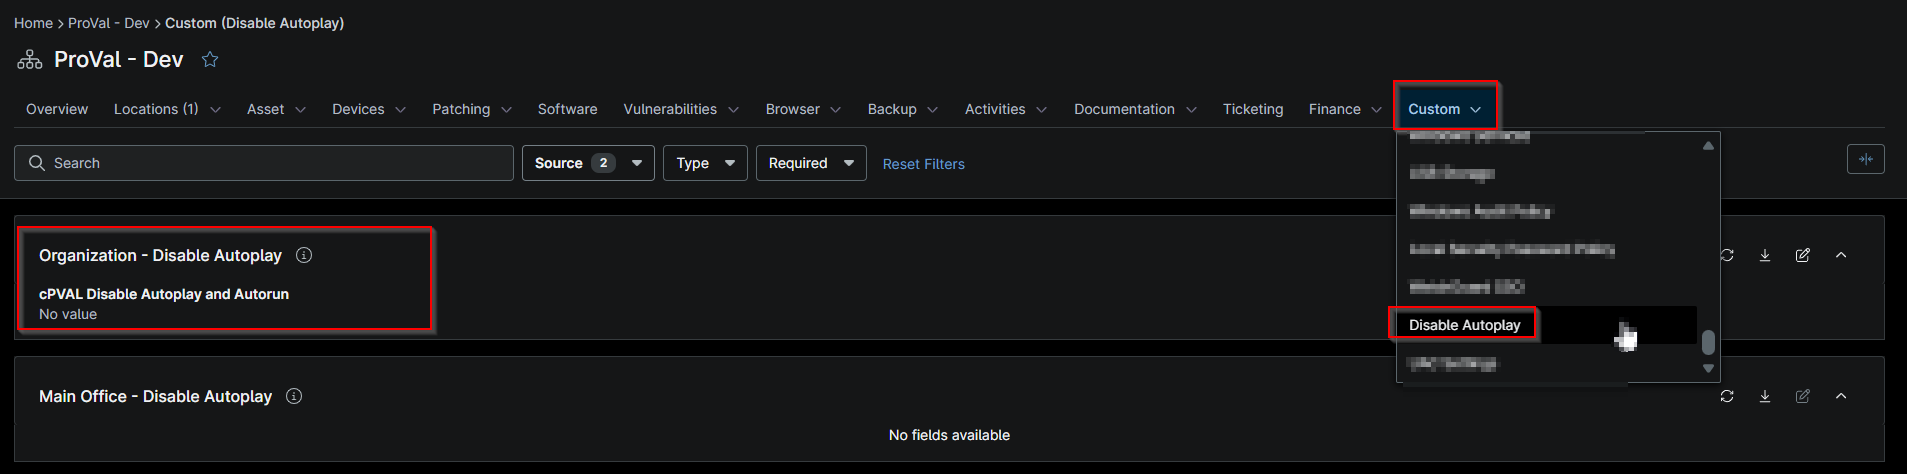Expand the Asset menu
Screen dimensions: 1907x474
(x=276, y=109)
